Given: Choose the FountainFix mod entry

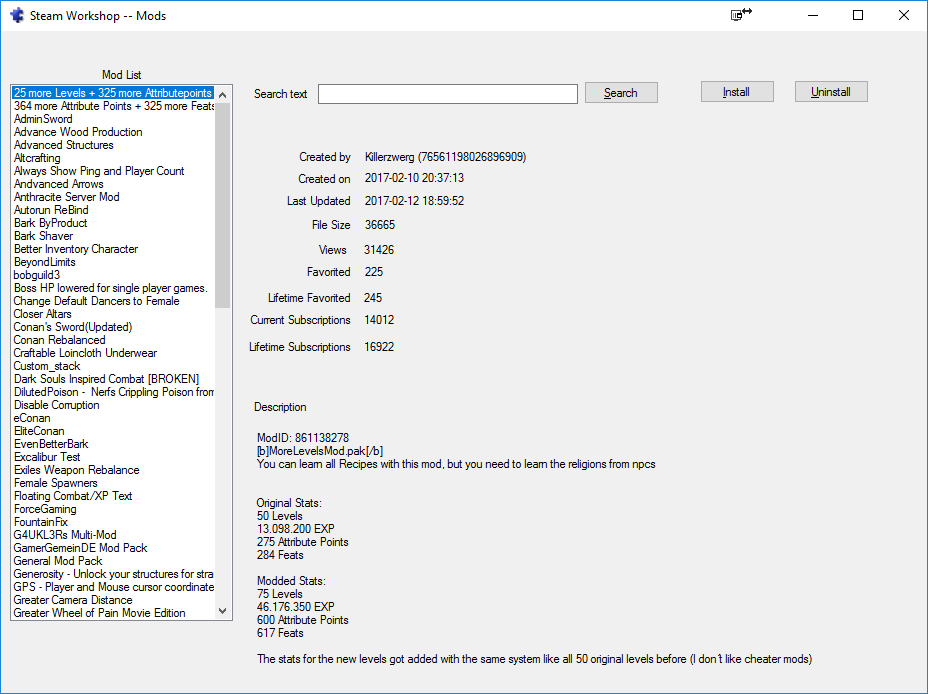Looking at the screenshot, I should 41,522.
